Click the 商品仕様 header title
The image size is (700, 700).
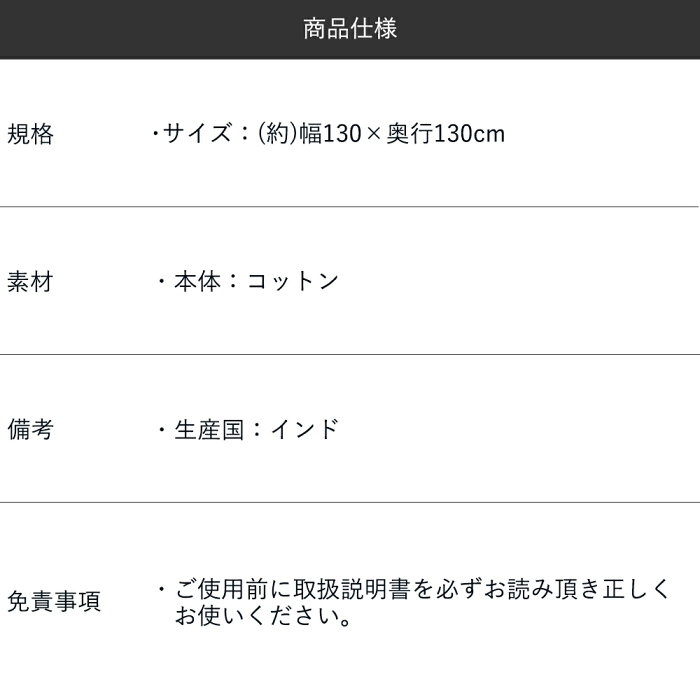[350, 29]
